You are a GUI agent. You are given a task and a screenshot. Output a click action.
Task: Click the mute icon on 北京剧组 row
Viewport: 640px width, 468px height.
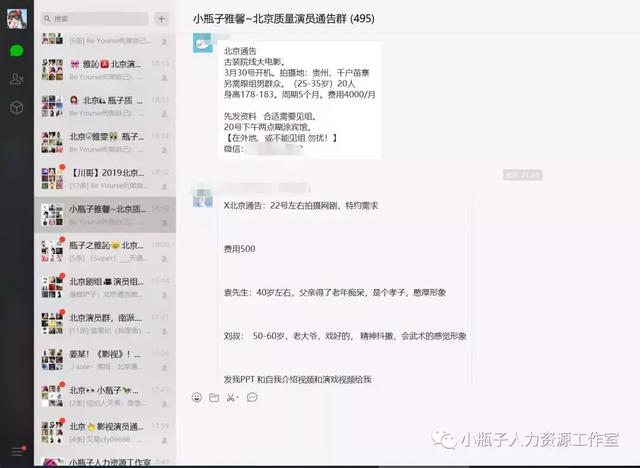coord(164,295)
